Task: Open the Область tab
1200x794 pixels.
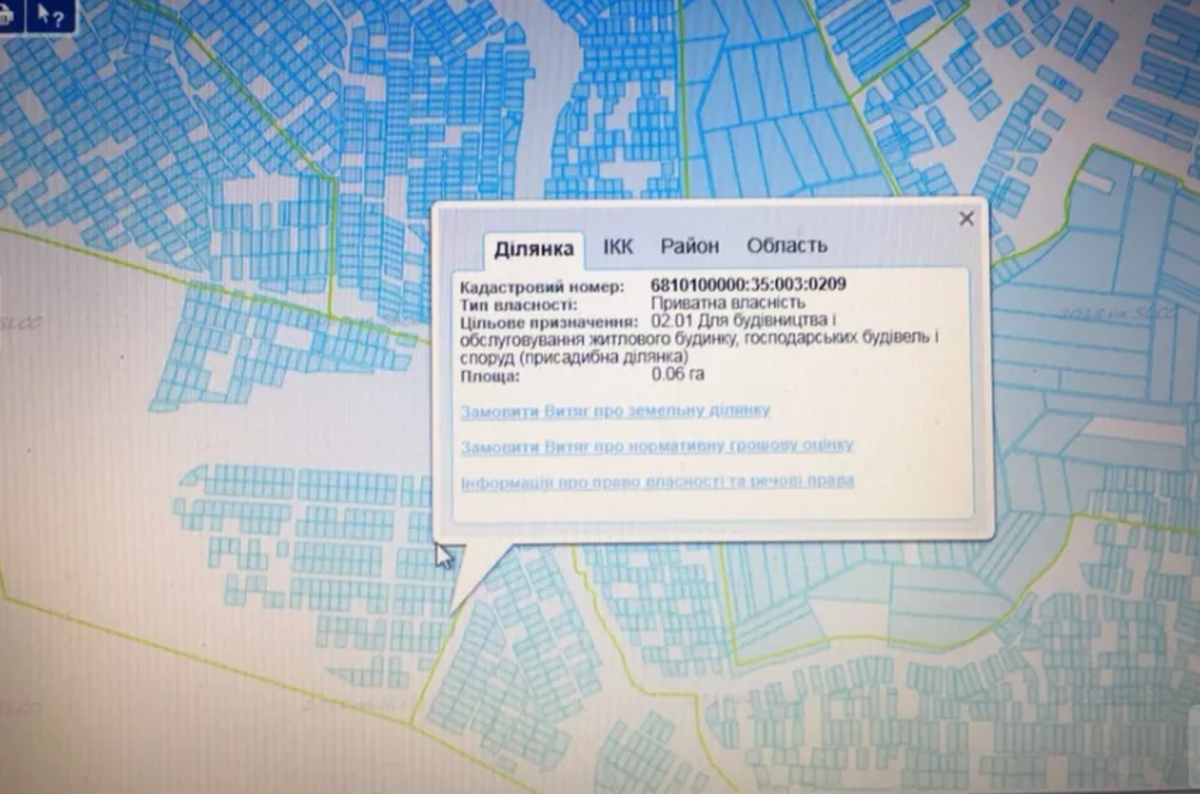Action: coord(787,246)
